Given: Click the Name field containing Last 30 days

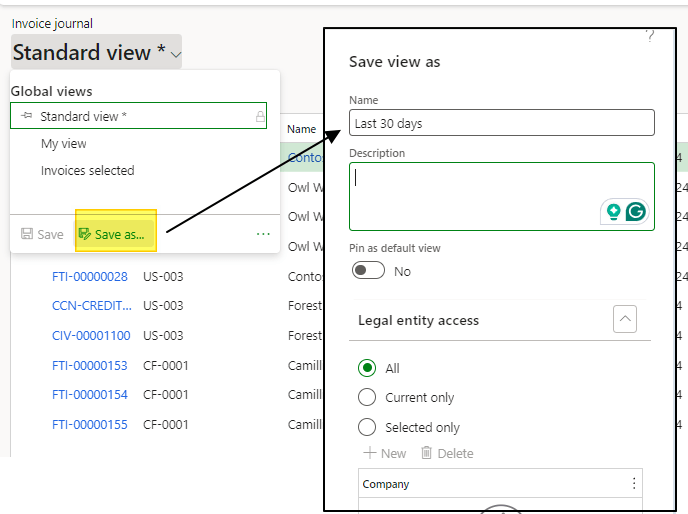Looking at the screenshot, I should pos(501,123).
